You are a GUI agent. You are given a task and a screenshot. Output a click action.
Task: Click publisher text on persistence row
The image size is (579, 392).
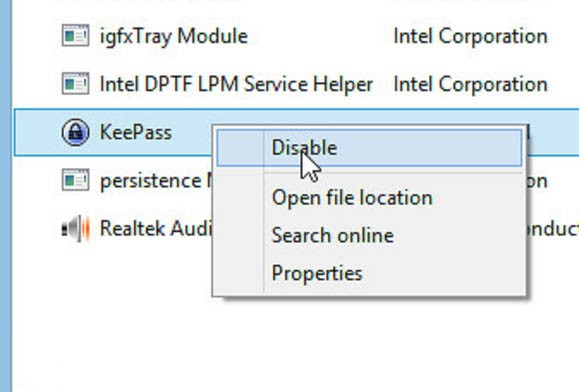(537, 181)
